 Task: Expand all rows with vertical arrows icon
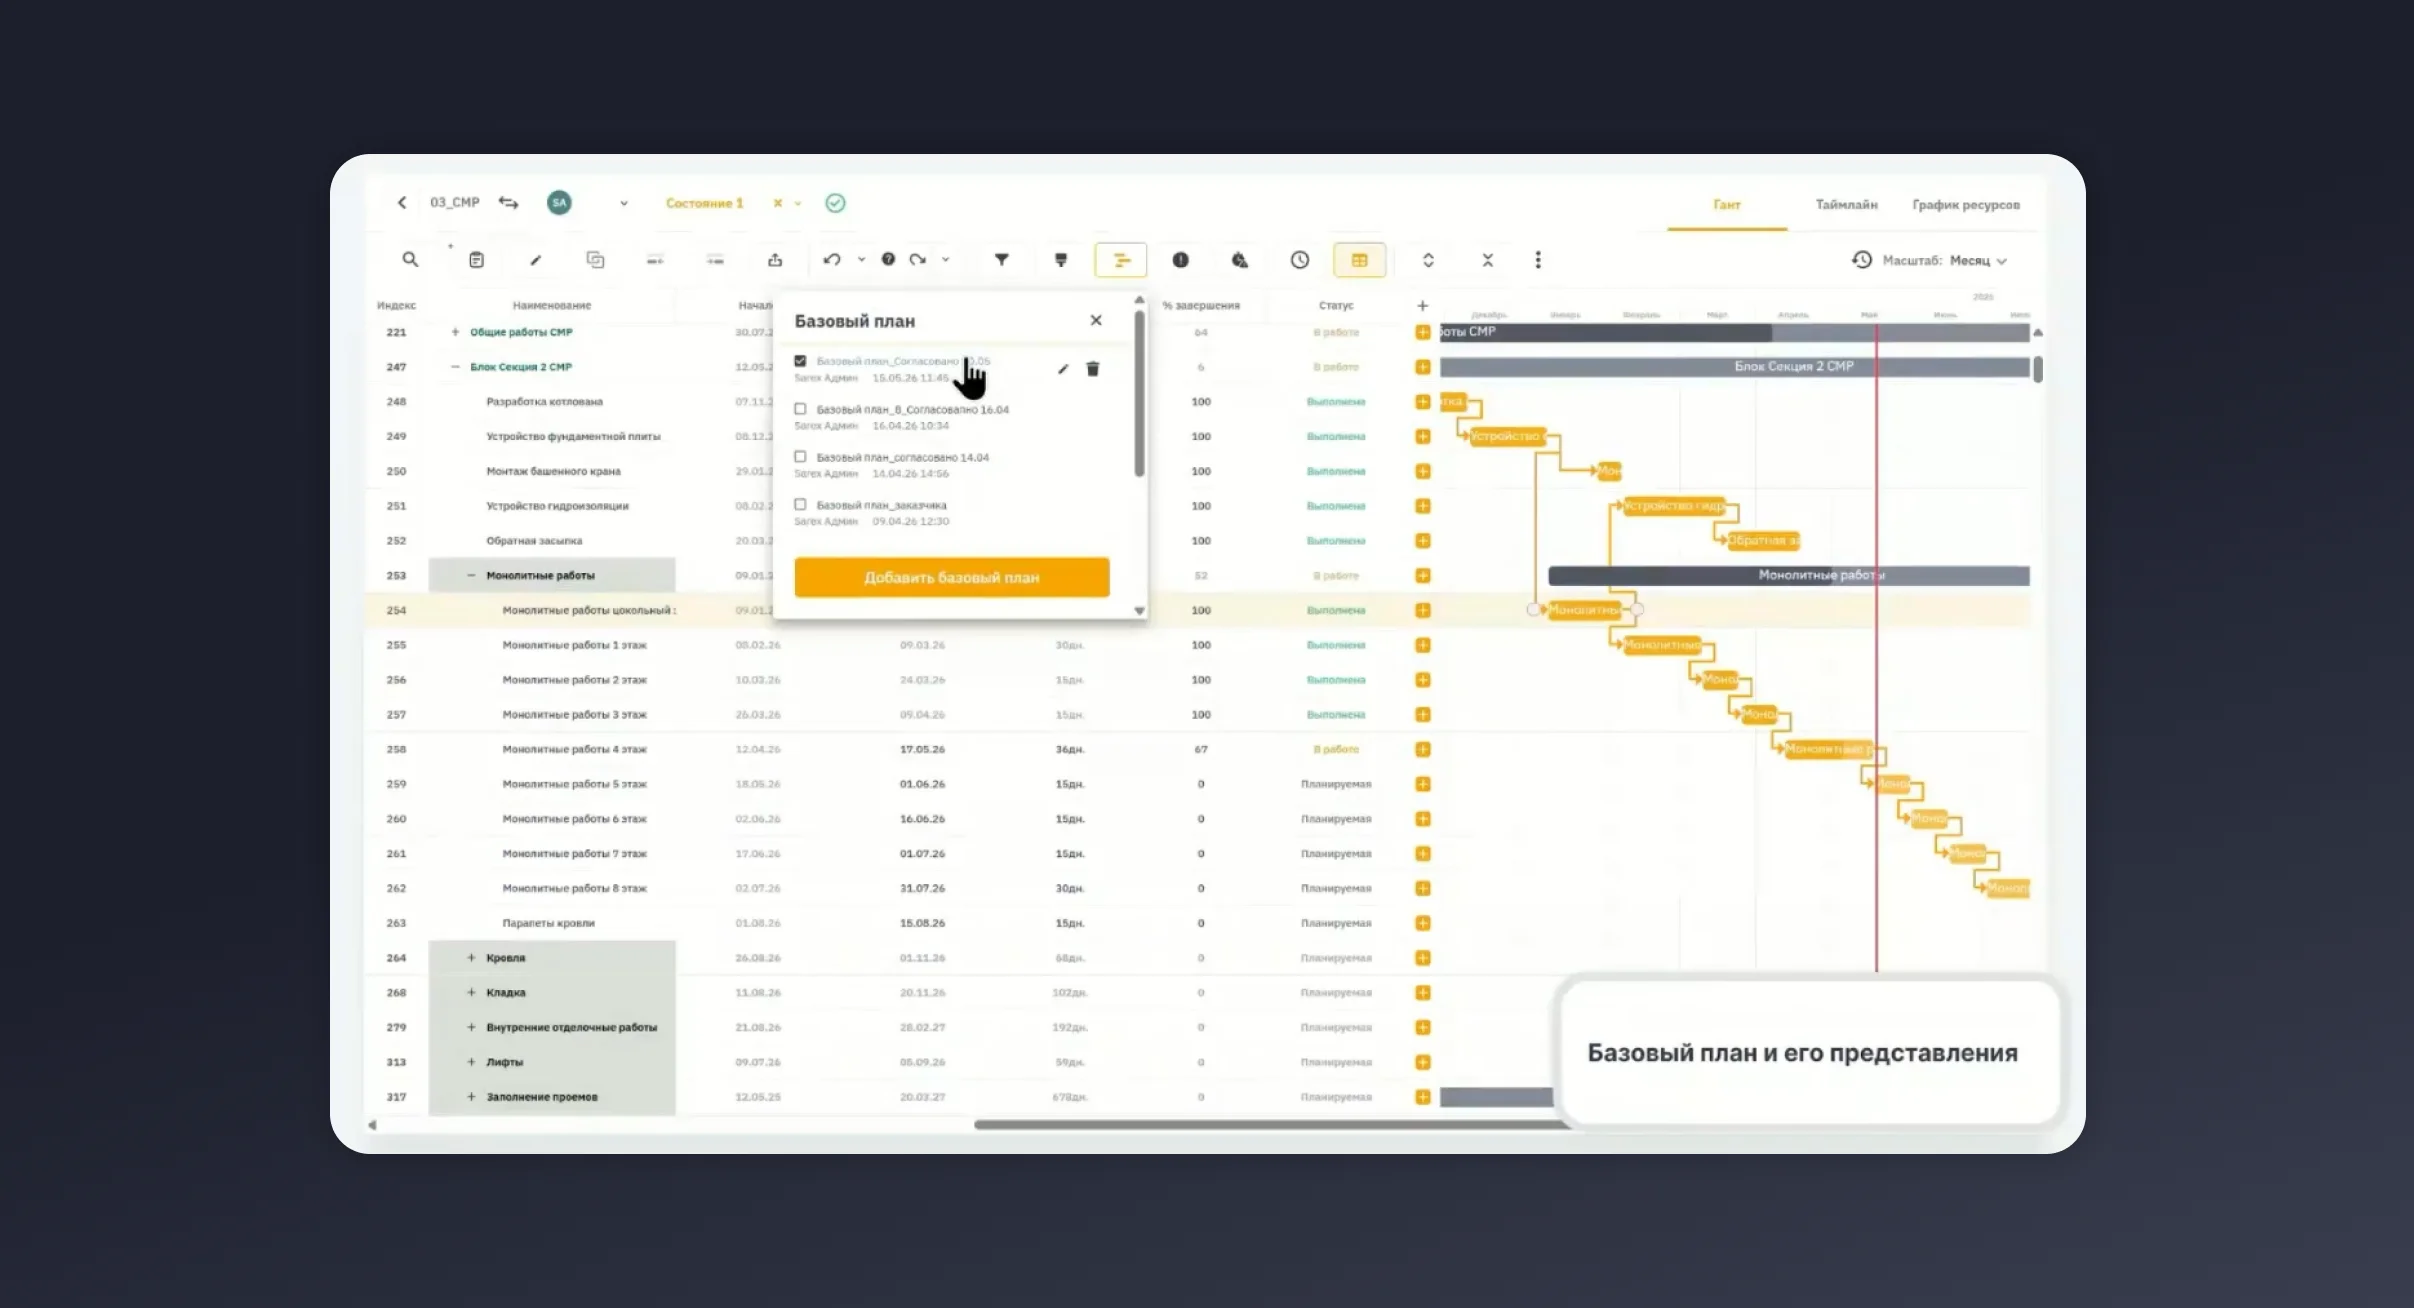point(1428,260)
